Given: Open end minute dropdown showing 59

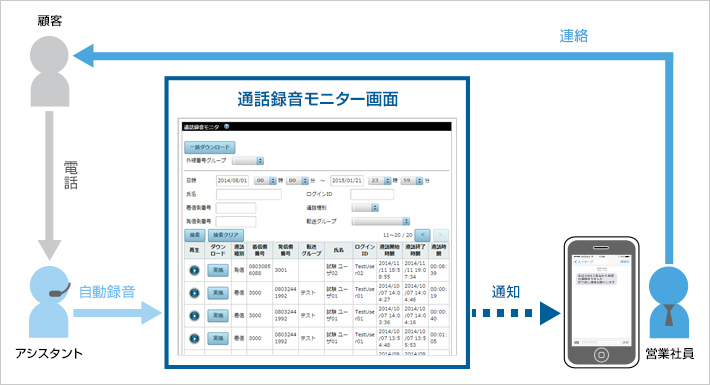Looking at the screenshot, I should tap(412, 181).
